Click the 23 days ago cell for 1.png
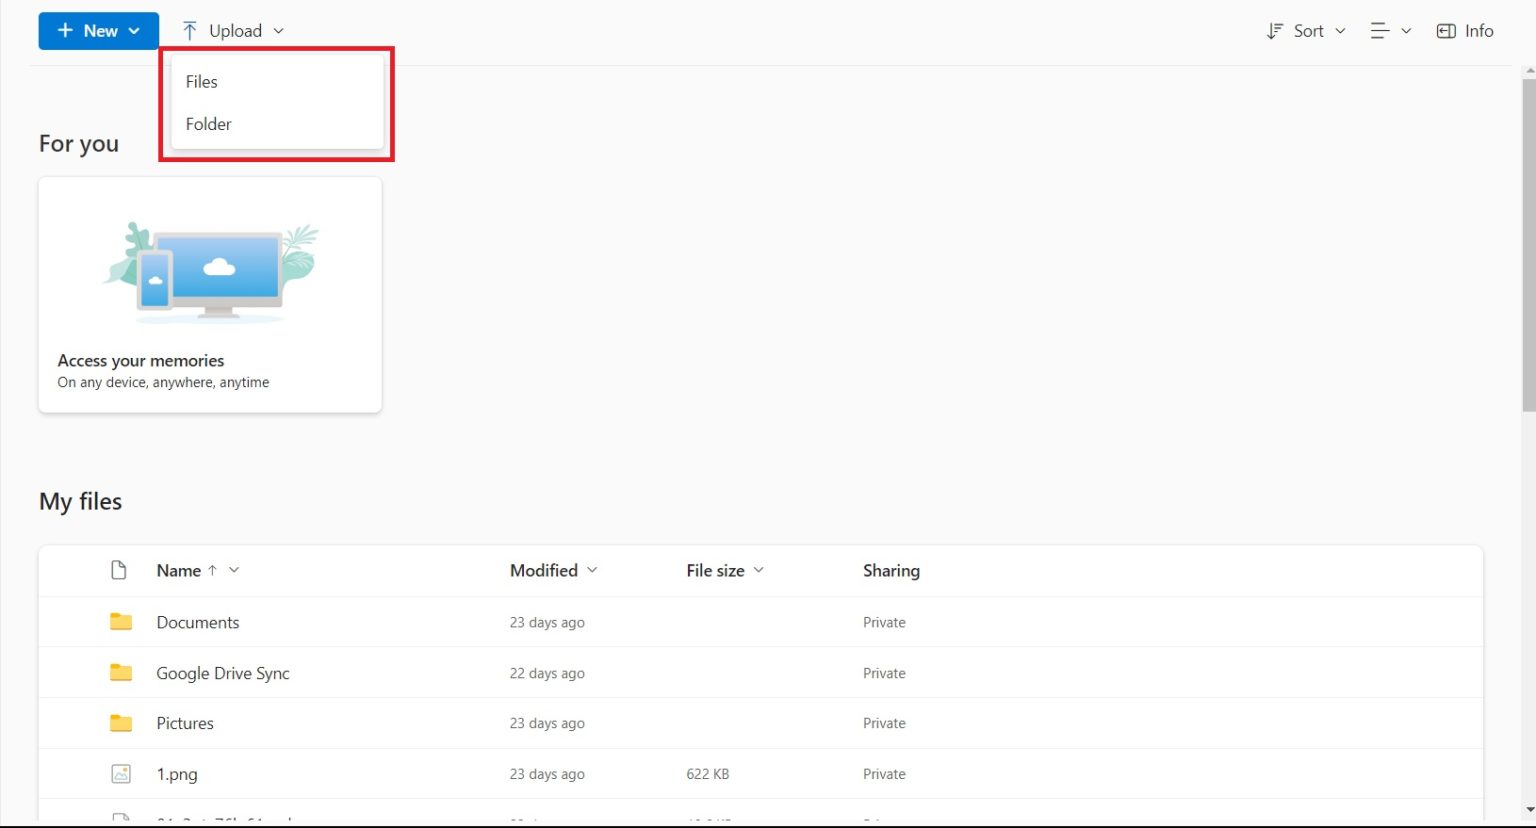 click(547, 774)
